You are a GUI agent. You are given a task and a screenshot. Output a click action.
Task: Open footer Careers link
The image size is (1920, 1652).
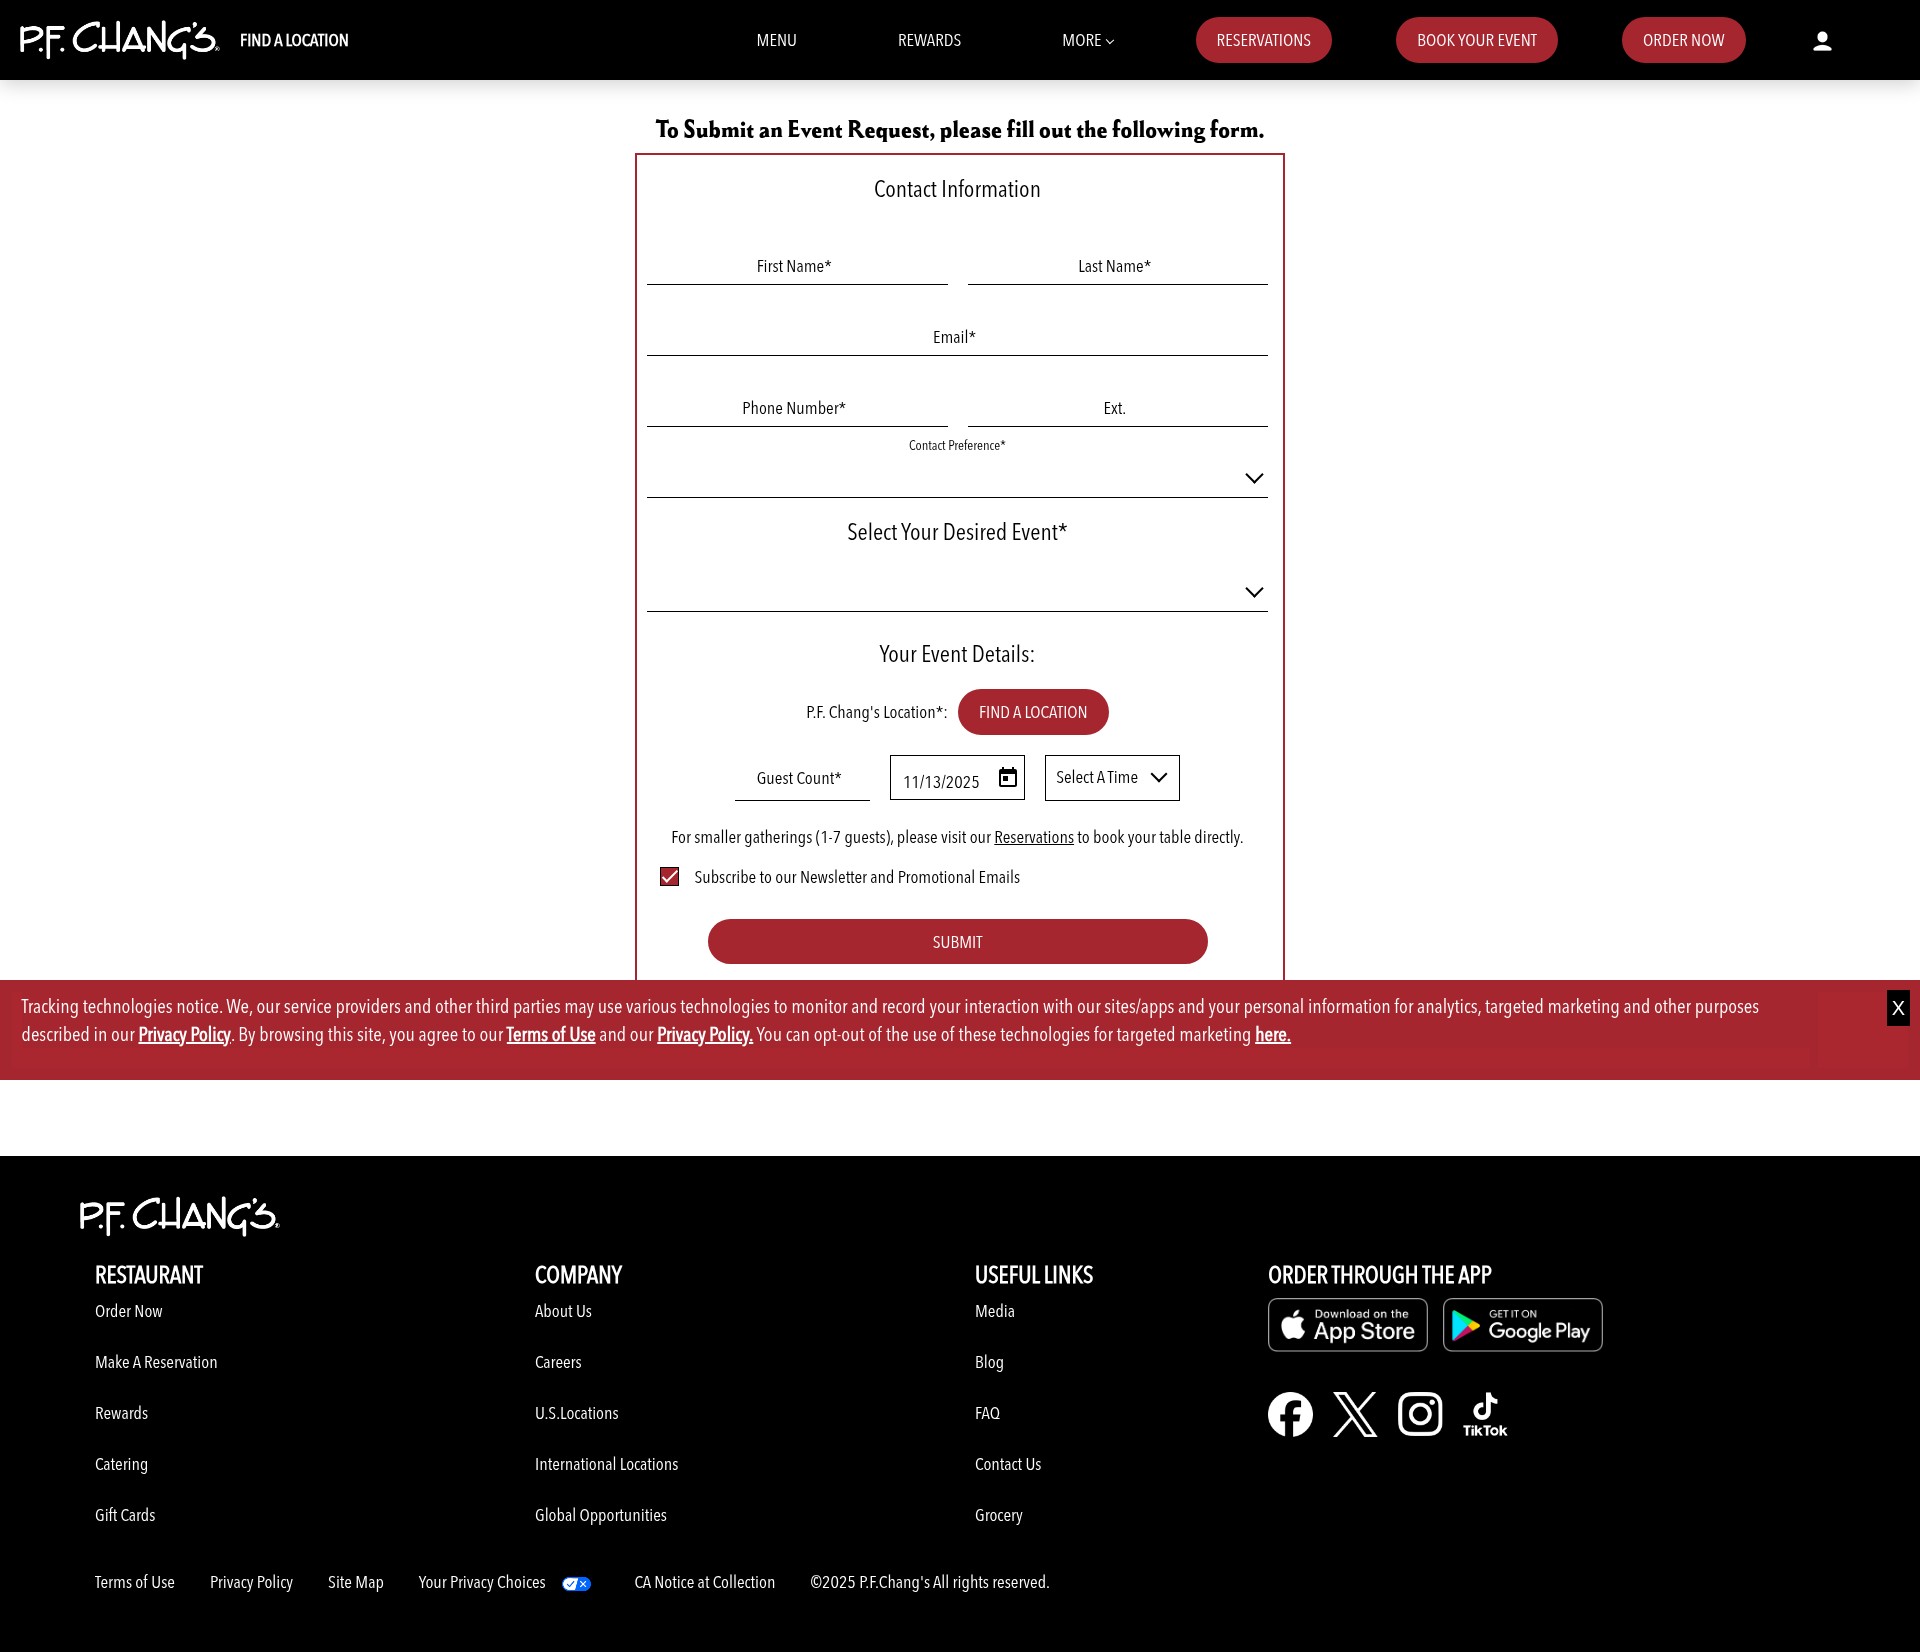(x=558, y=1362)
